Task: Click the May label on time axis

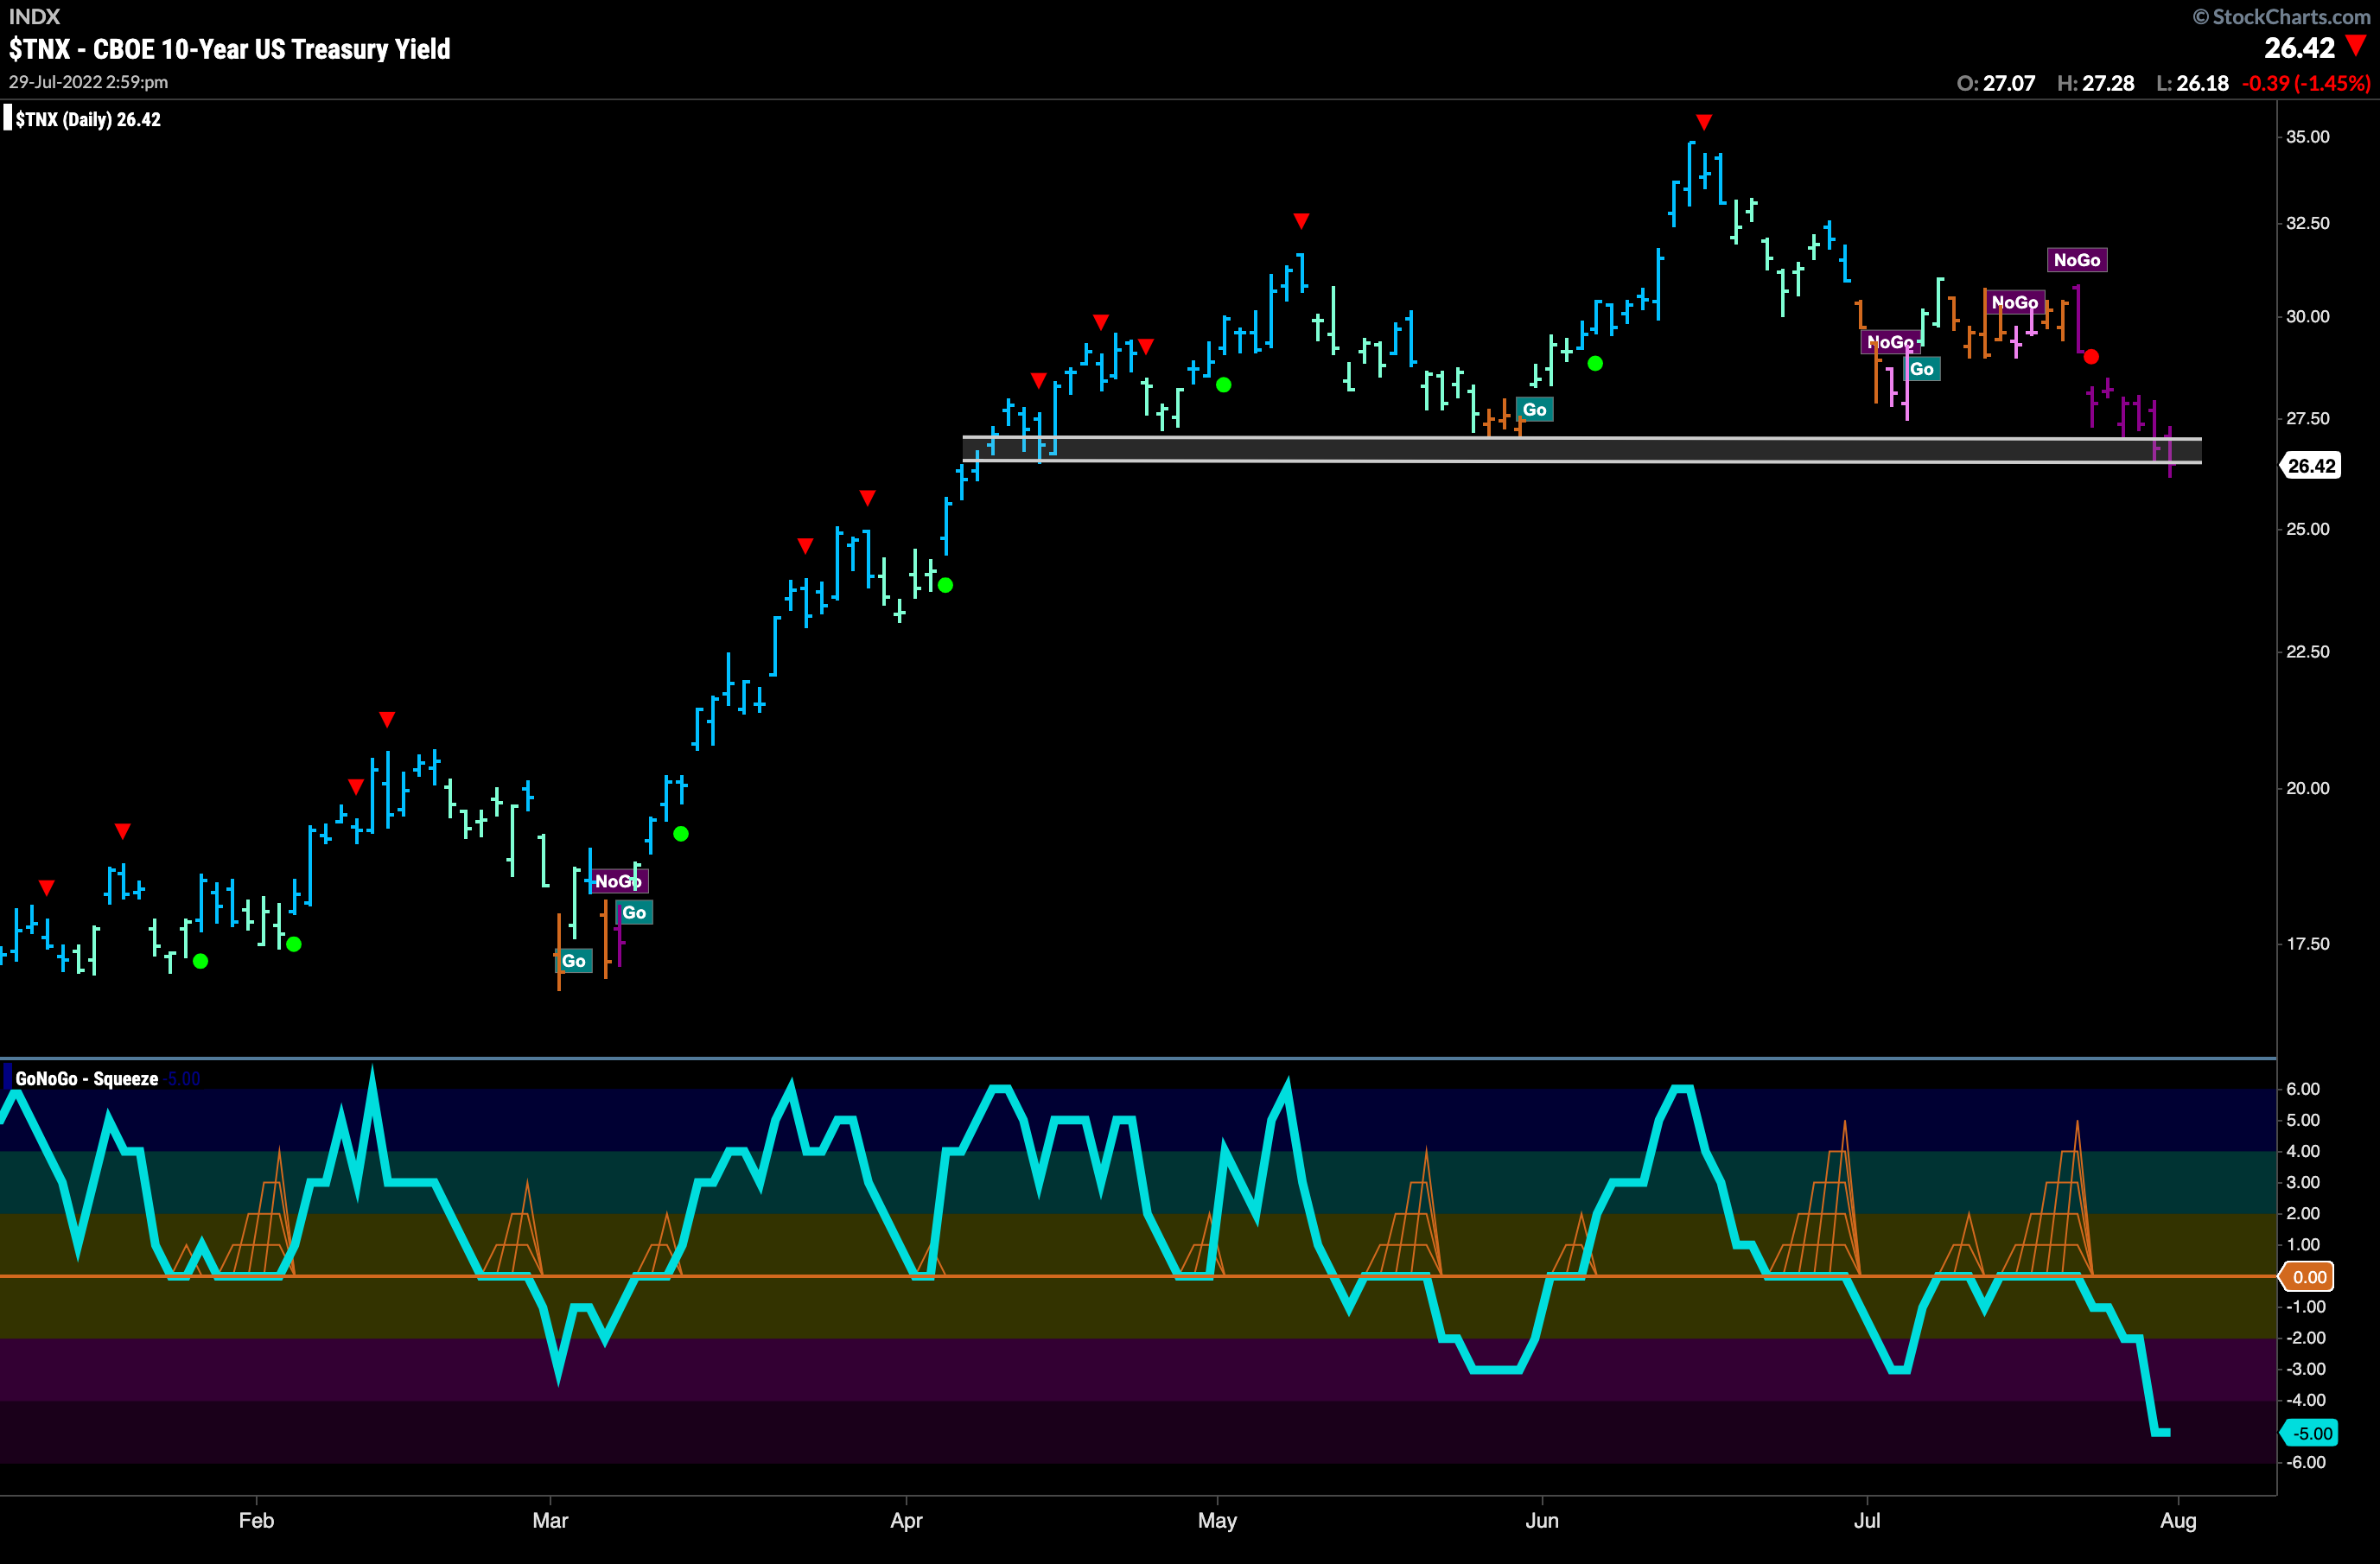Action: (1217, 1520)
